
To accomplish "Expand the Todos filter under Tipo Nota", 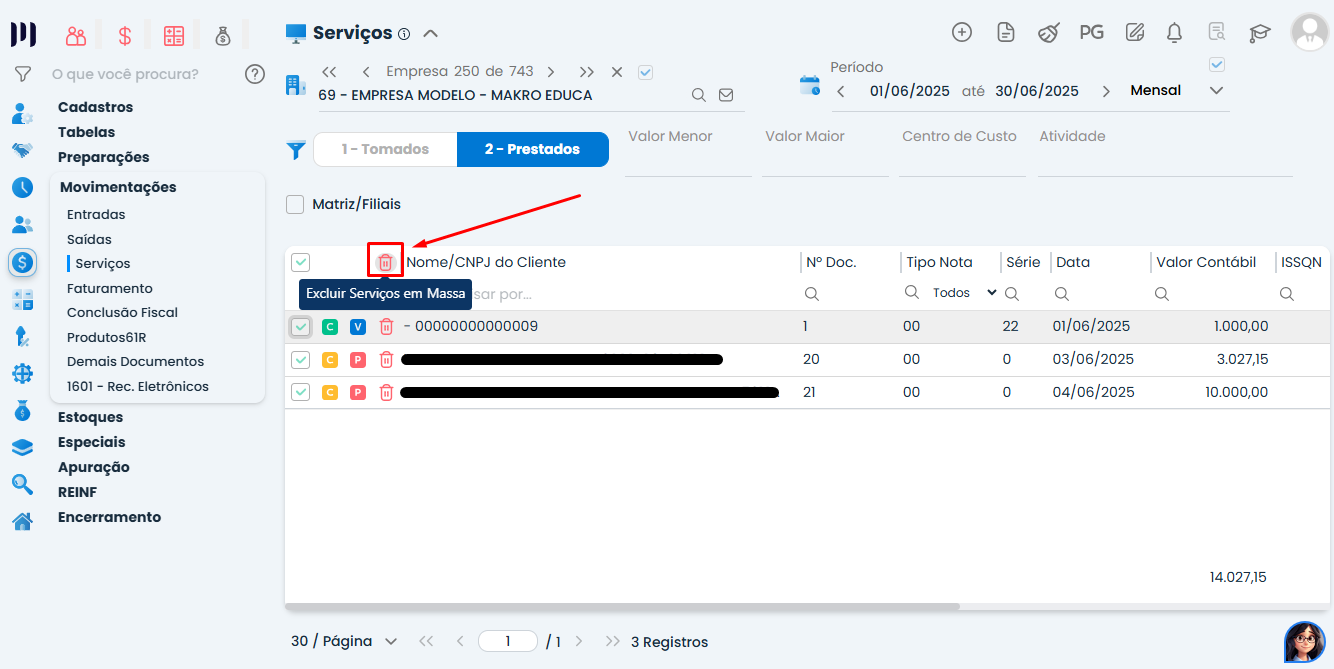I will click(x=965, y=292).
